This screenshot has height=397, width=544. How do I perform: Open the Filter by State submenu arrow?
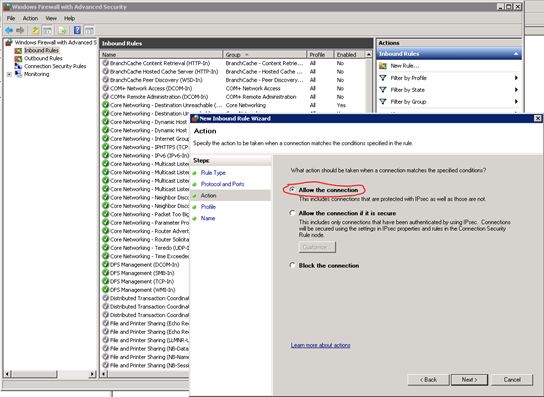pyautogui.click(x=516, y=90)
